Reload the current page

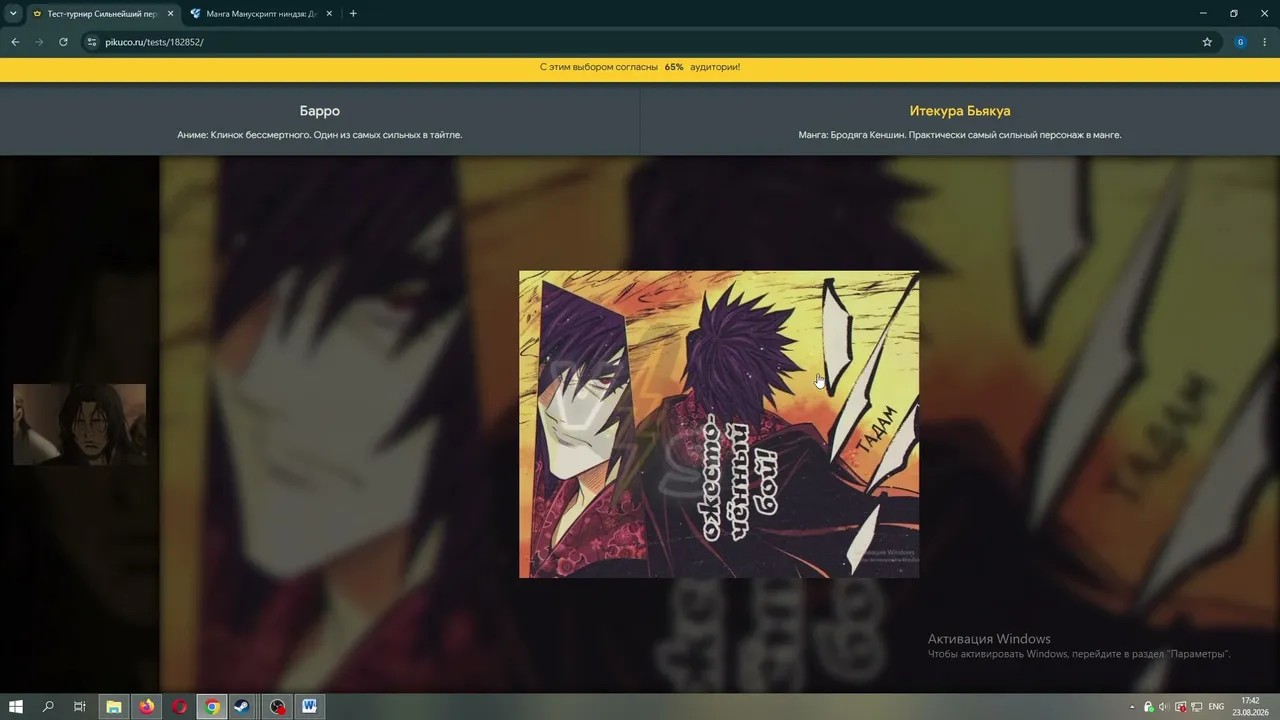pyautogui.click(x=63, y=42)
